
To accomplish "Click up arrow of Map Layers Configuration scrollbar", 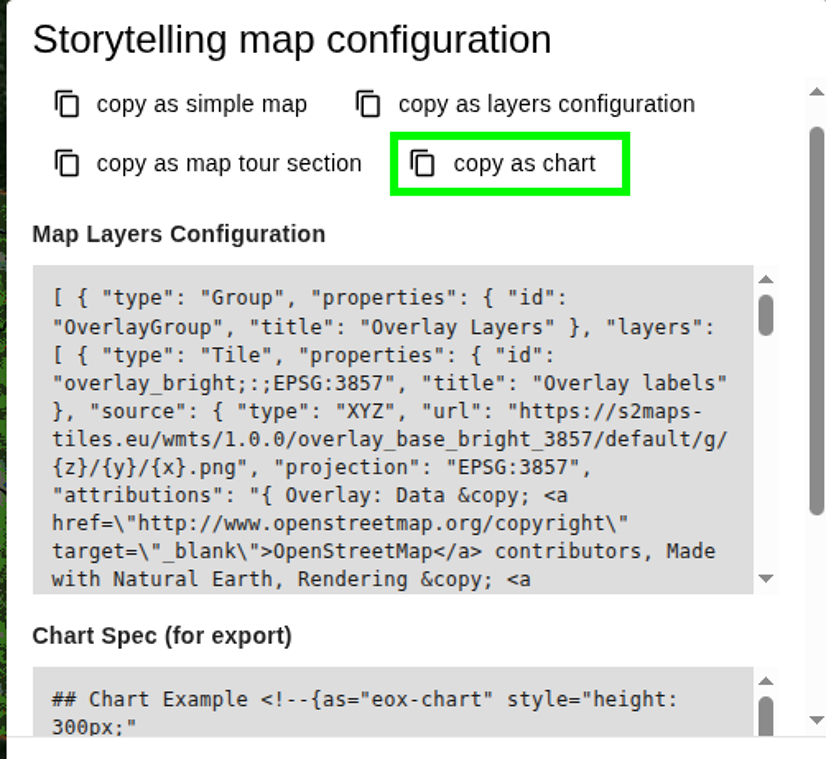I will tap(766, 280).
